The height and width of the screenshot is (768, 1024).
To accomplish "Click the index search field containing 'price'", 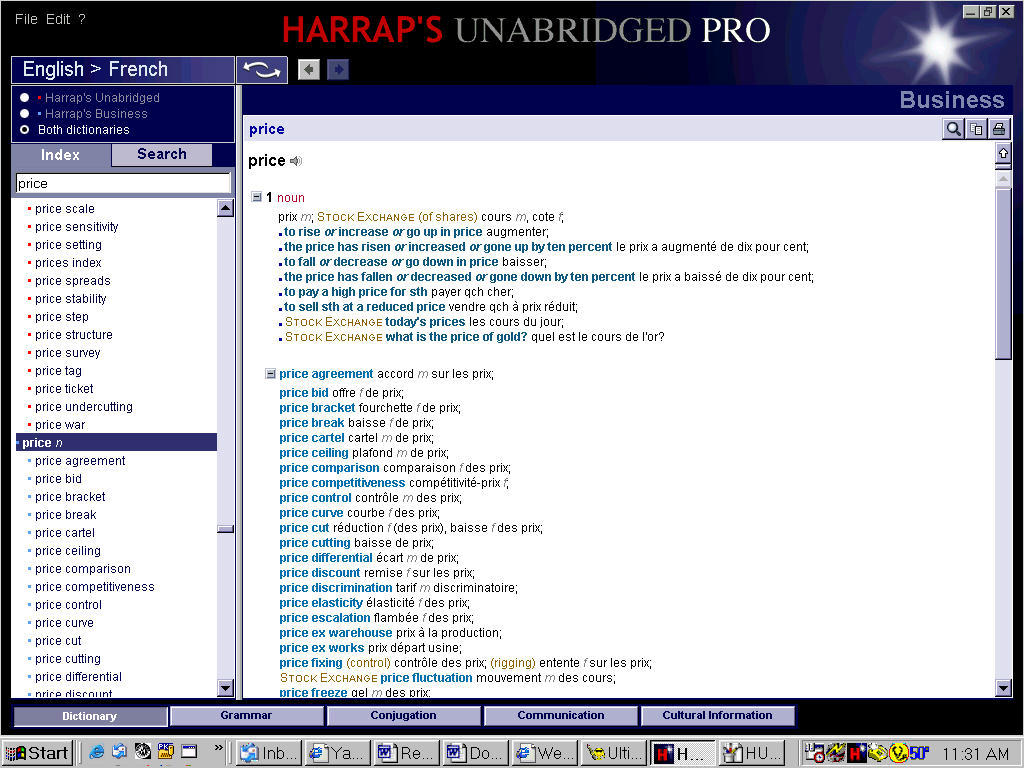I will [123, 184].
